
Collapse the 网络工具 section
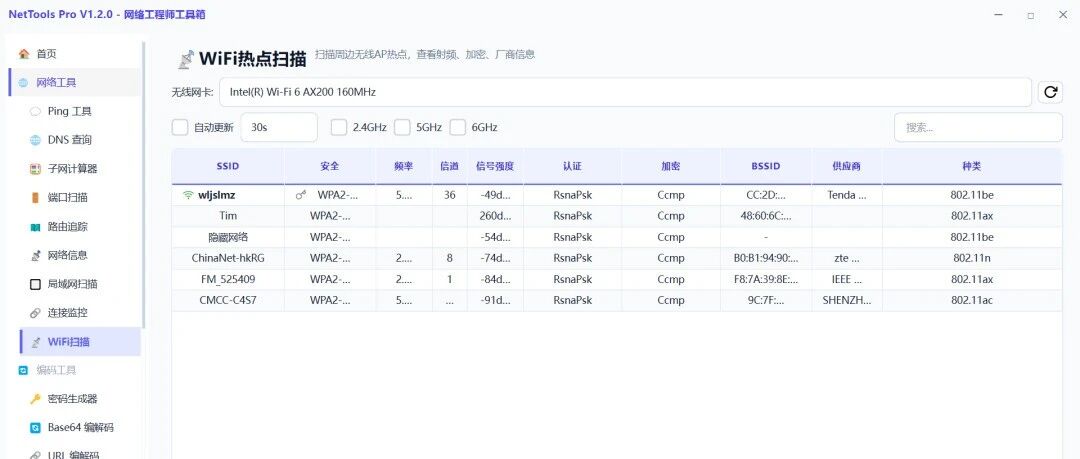pyautogui.click(x=74, y=83)
